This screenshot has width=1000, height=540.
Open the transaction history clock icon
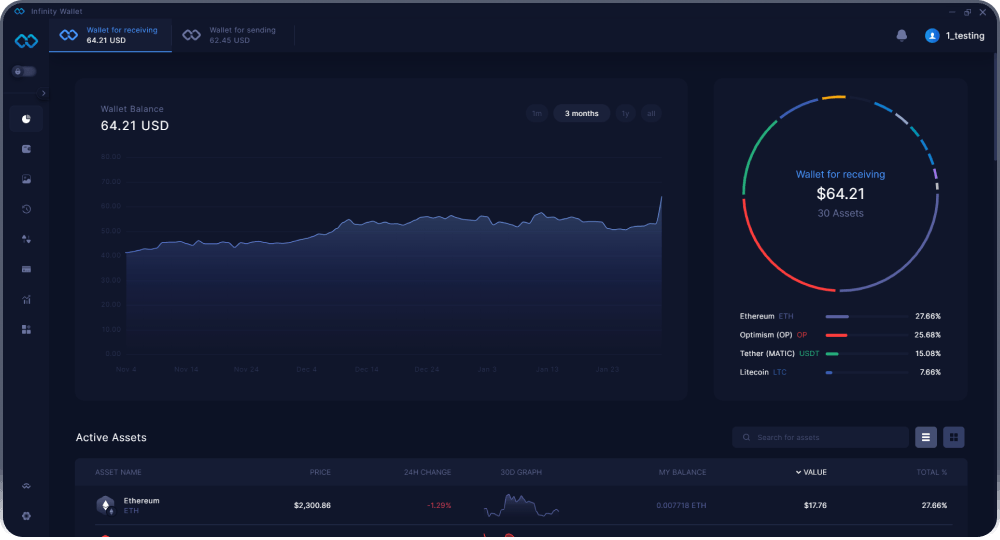point(26,209)
